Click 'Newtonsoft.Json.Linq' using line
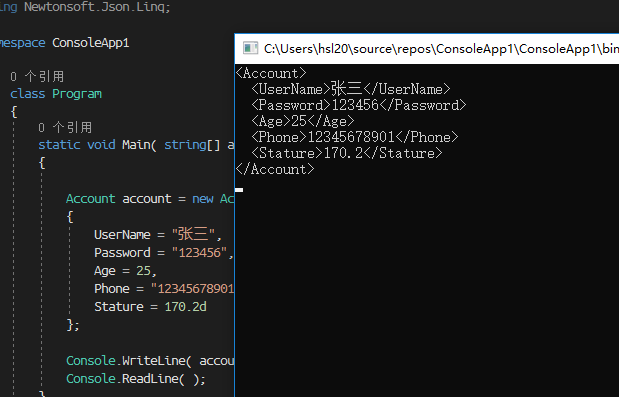Image resolution: width=619 pixels, height=397 pixels. pos(97,7)
